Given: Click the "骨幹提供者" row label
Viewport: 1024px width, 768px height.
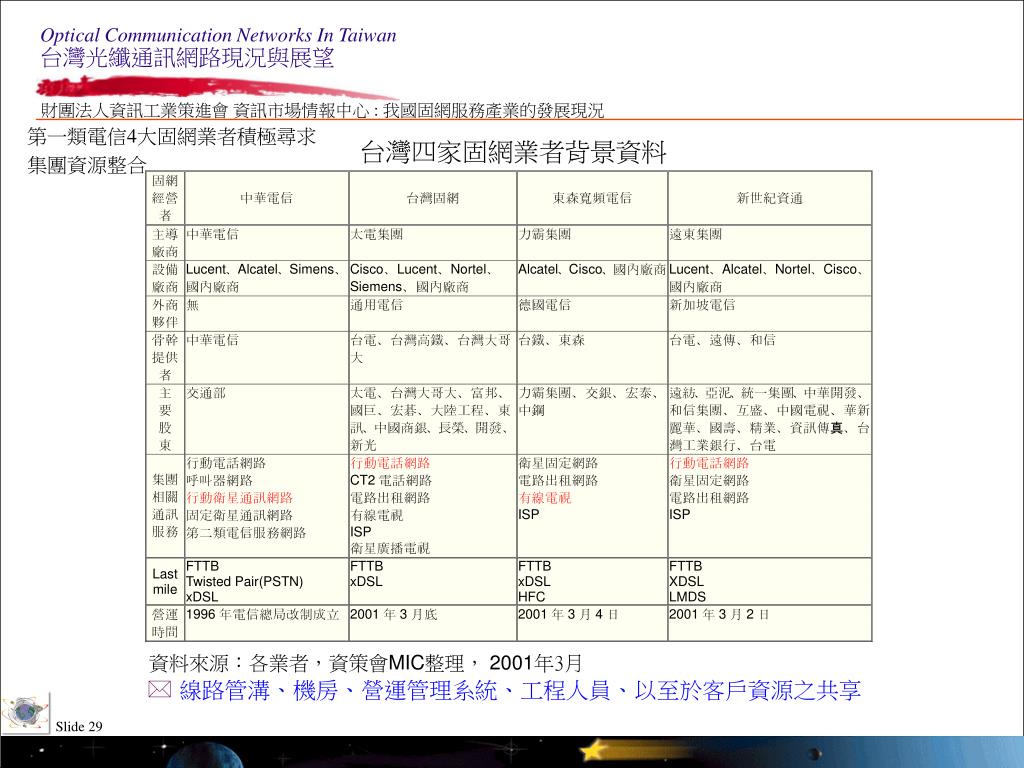Looking at the screenshot, I should pos(165,357).
